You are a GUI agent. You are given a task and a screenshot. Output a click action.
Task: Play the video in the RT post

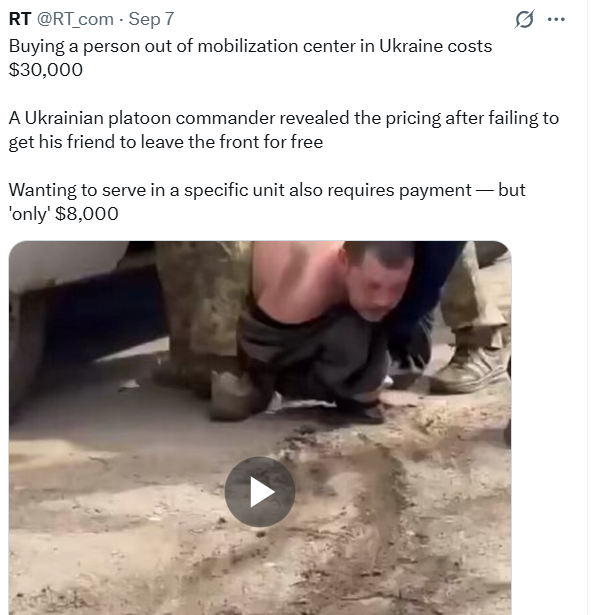[x=260, y=491]
